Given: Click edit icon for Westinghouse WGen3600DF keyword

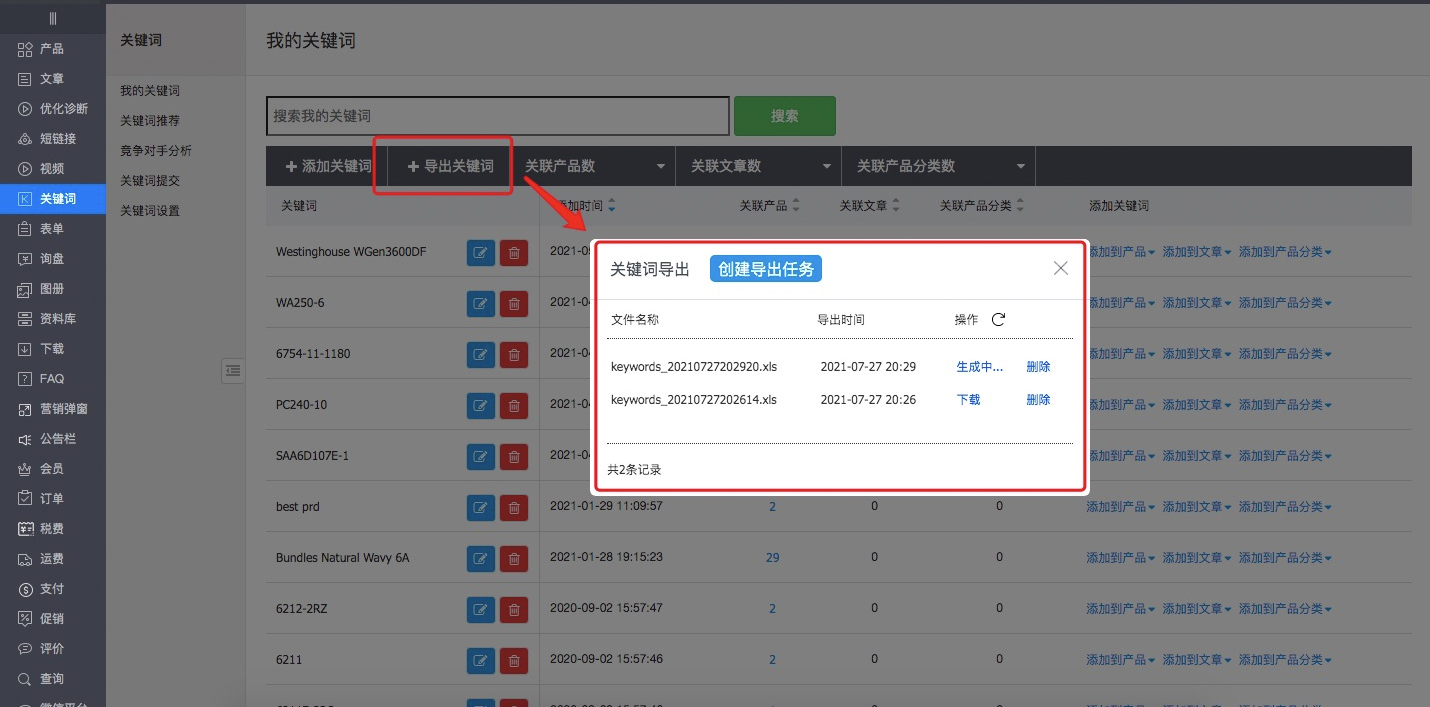Looking at the screenshot, I should coord(481,253).
